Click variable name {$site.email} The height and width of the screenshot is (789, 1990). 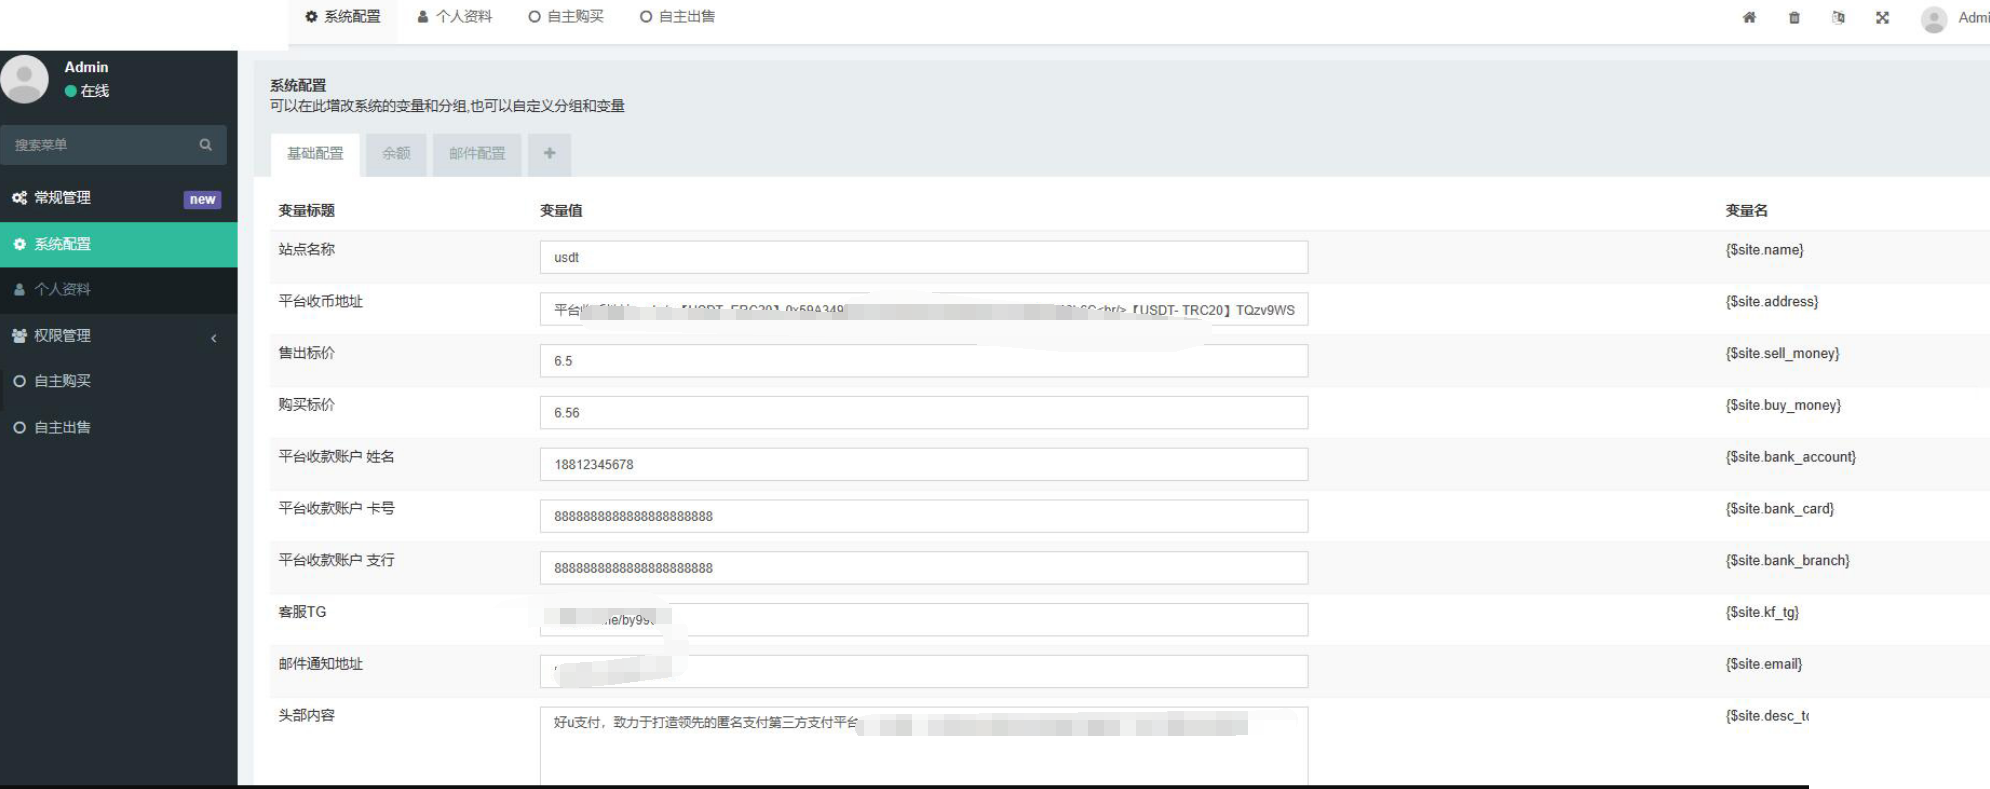(x=1763, y=664)
